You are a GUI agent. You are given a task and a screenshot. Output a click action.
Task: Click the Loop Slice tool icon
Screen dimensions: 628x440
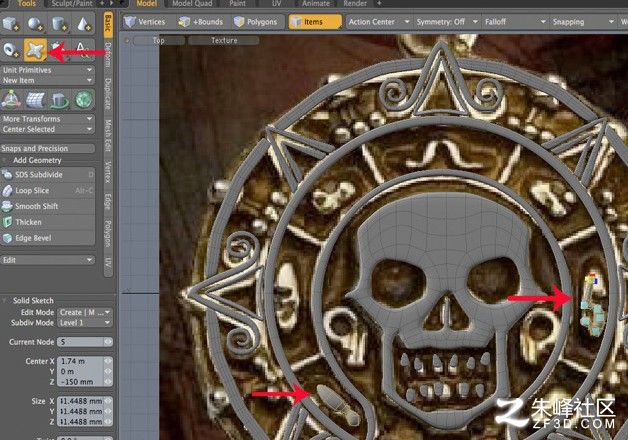7,191
